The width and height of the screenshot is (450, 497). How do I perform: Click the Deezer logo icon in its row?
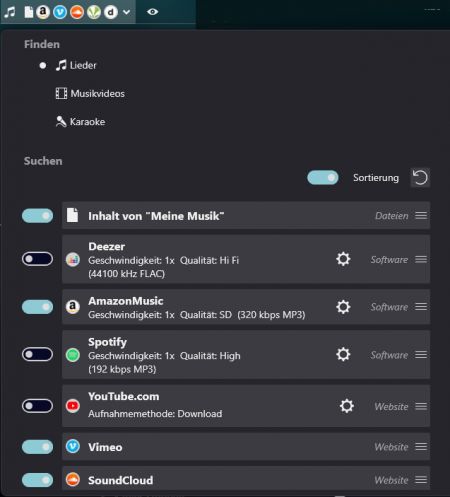tap(73, 259)
